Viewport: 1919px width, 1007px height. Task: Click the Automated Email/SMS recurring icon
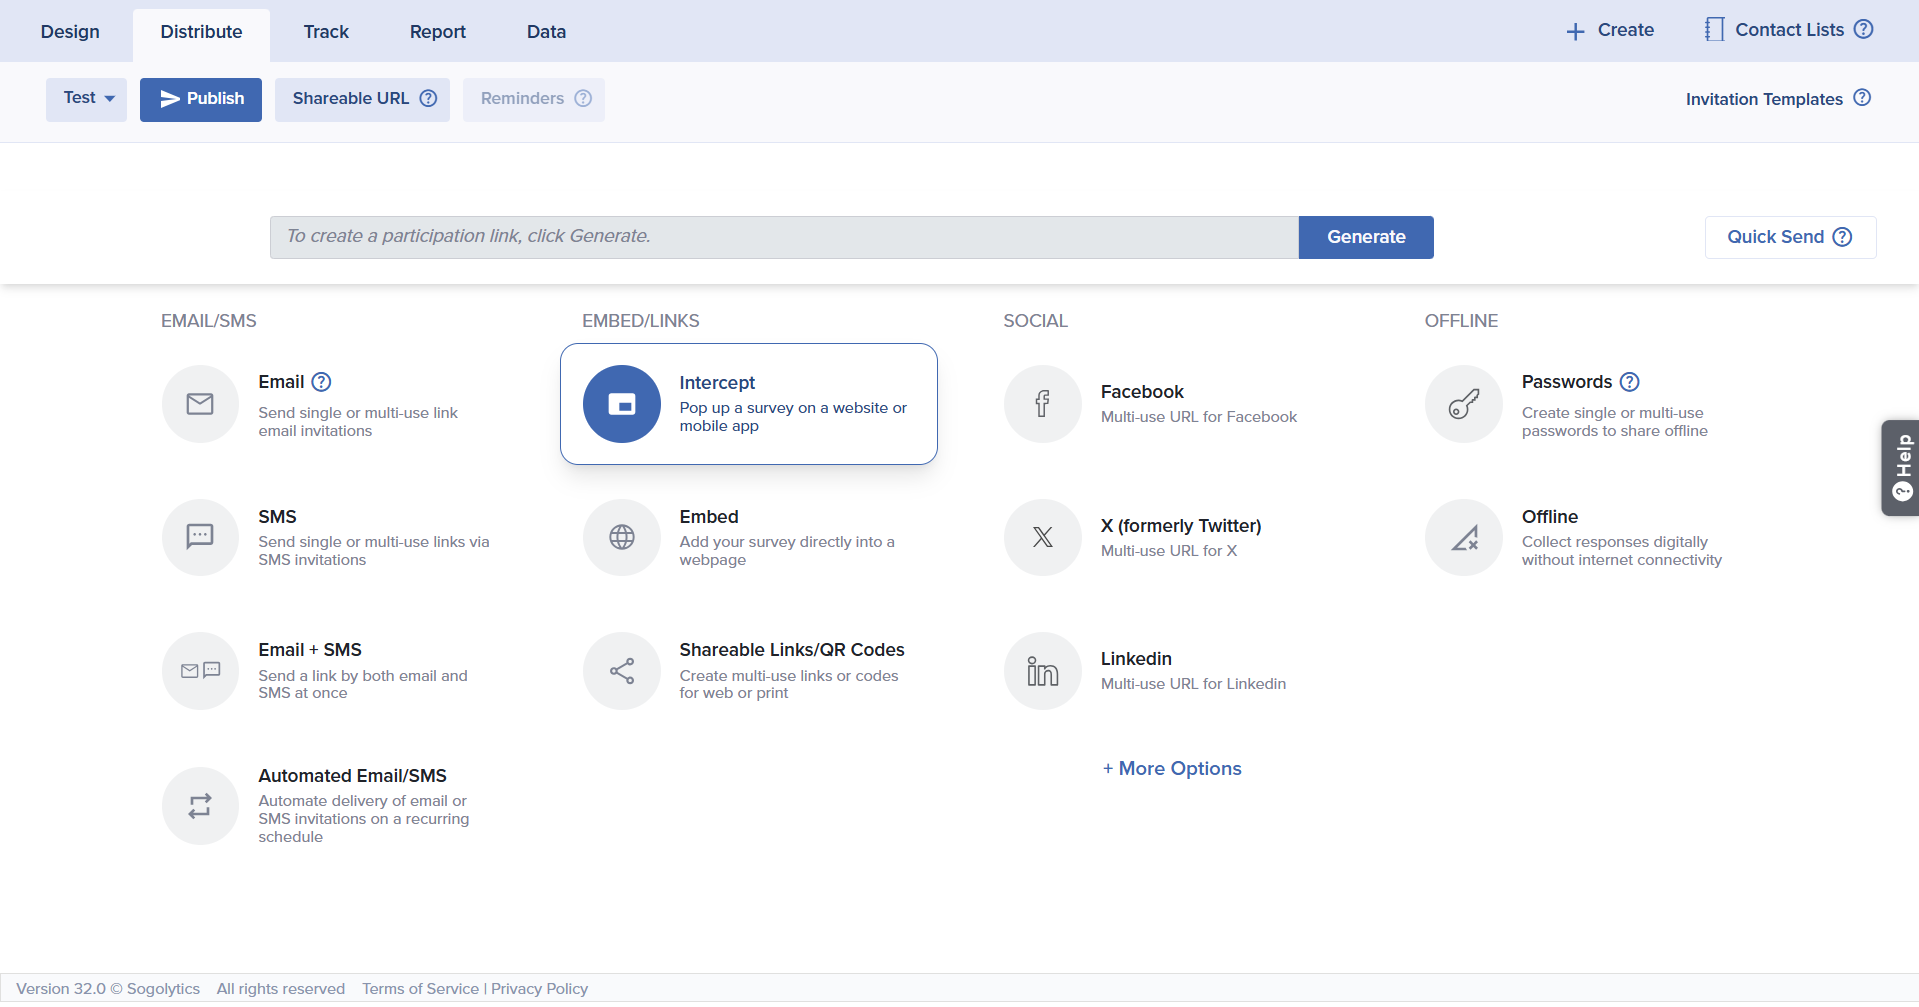200,806
